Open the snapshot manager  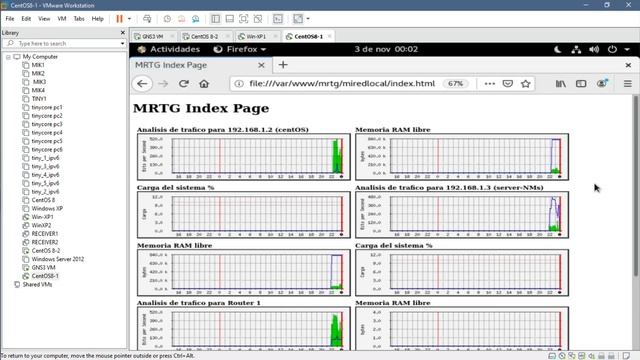196,19
